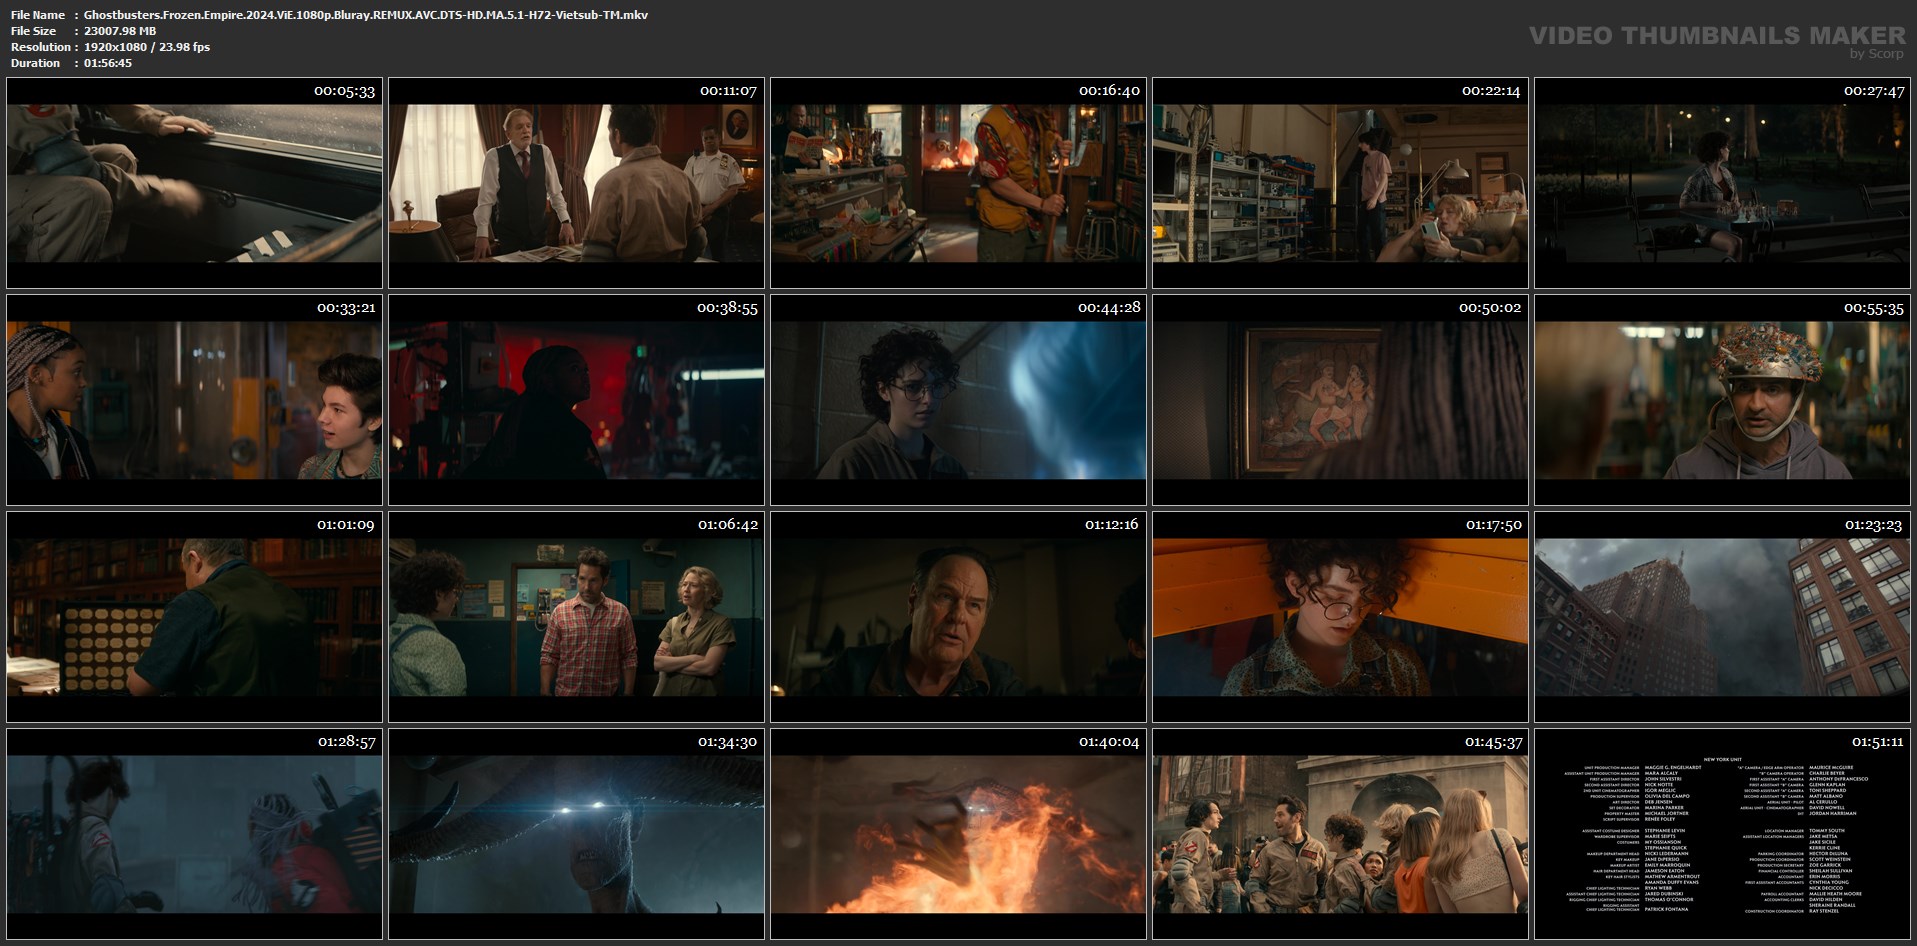Select the crowd frame at 01:45:37
The height and width of the screenshot is (946, 1917).
1340,834
